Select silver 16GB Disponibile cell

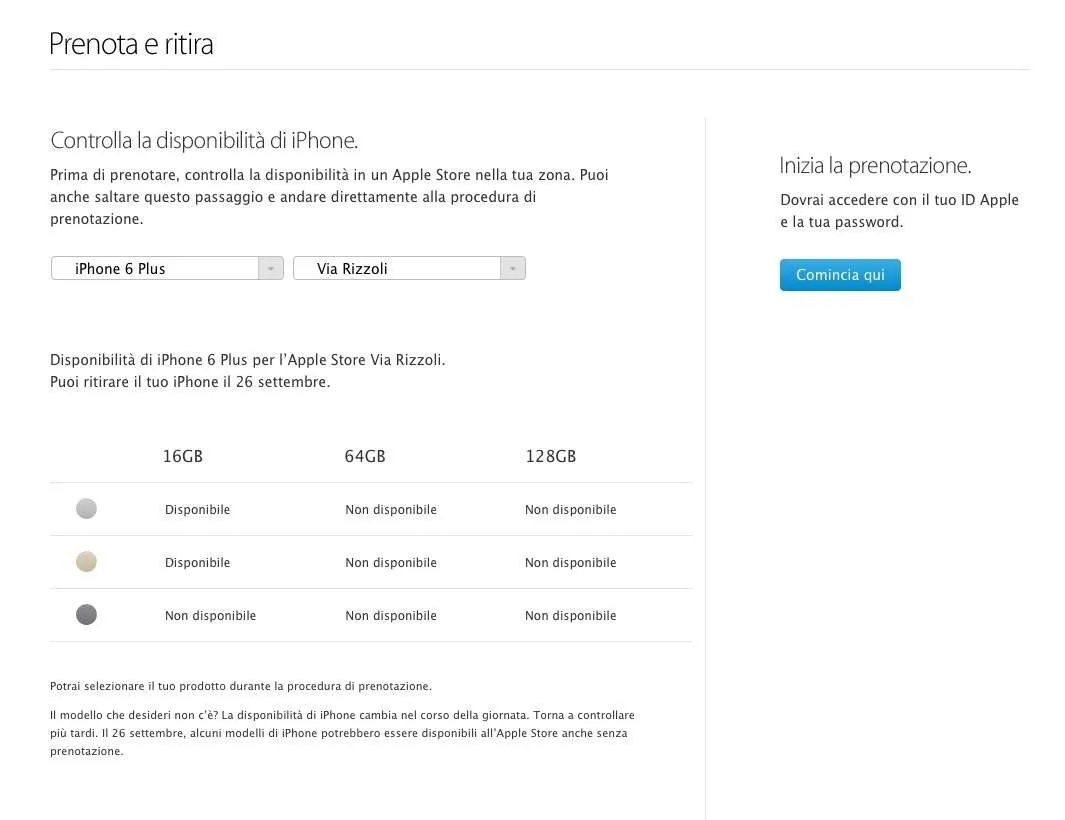pyautogui.click(x=198, y=510)
